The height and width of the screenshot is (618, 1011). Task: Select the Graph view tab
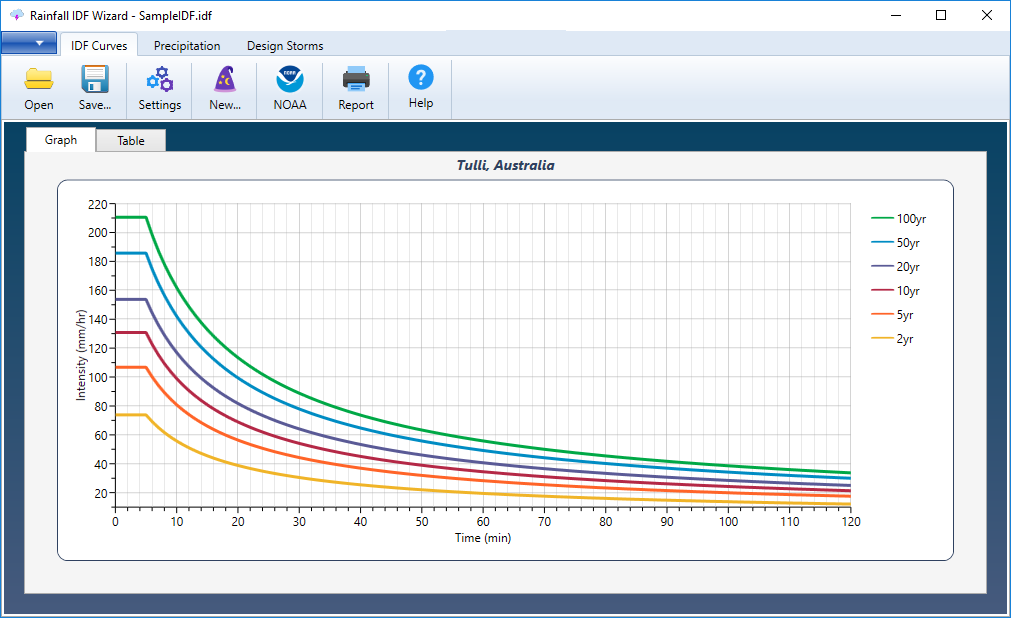coord(61,139)
